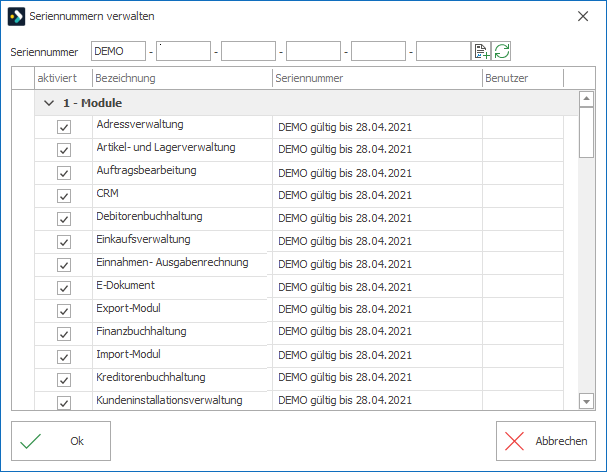Viewport: 607px width, 472px height.
Task: Select the Import-Modul row label
Action: [x=128, y=354]
